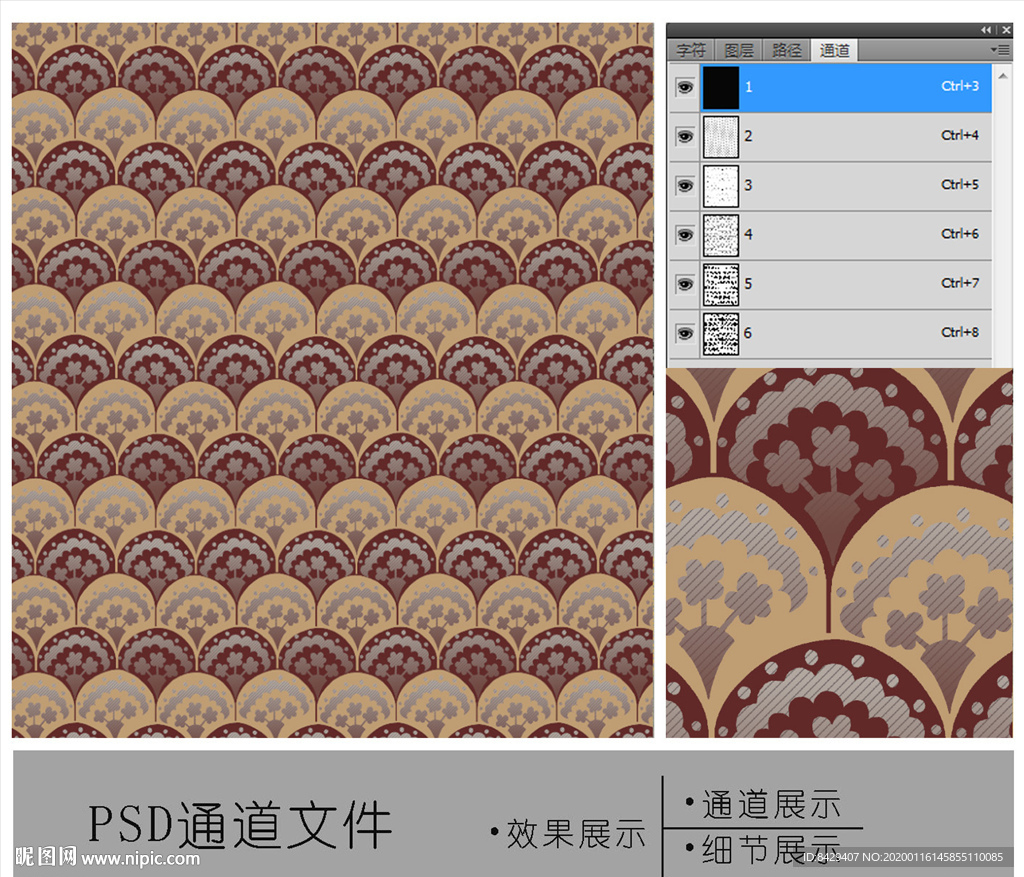The height and width of the screenshot is (877, 1024).
Task: Toggle visibility of channel 5
Action: (684, 284)
